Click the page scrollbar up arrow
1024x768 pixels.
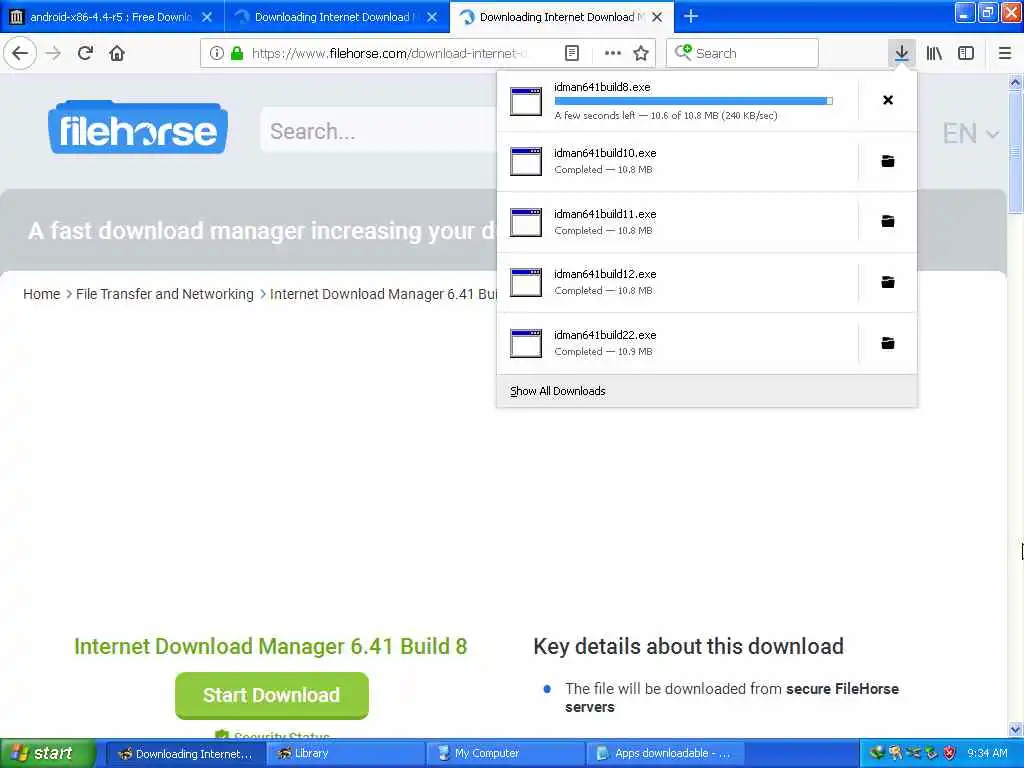[x=1015, y=82]
